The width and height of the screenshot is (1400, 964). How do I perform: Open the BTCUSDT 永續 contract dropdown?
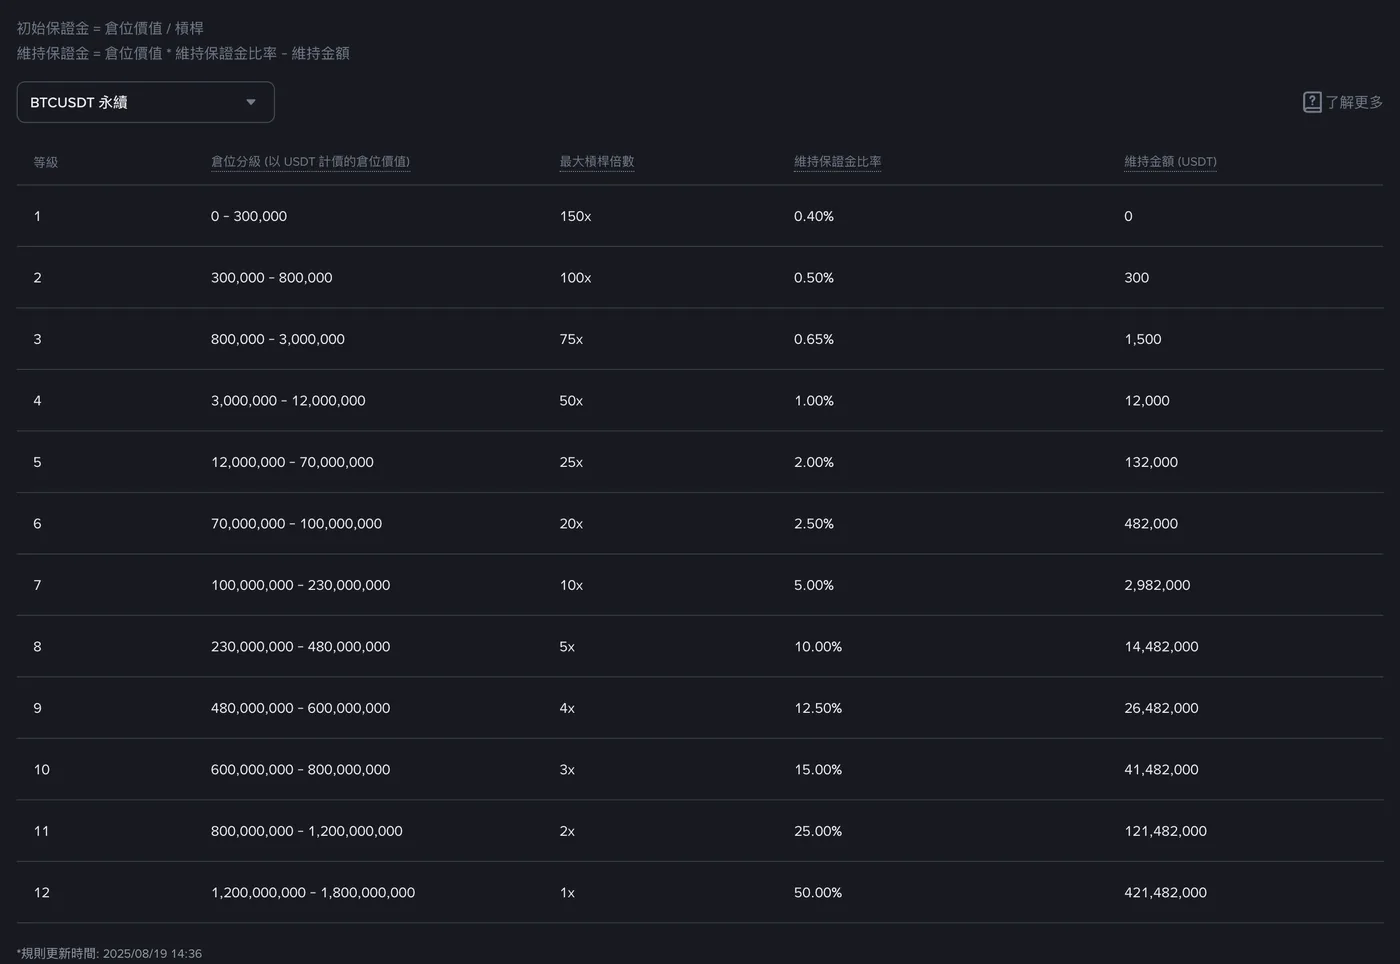pos(145,102)
